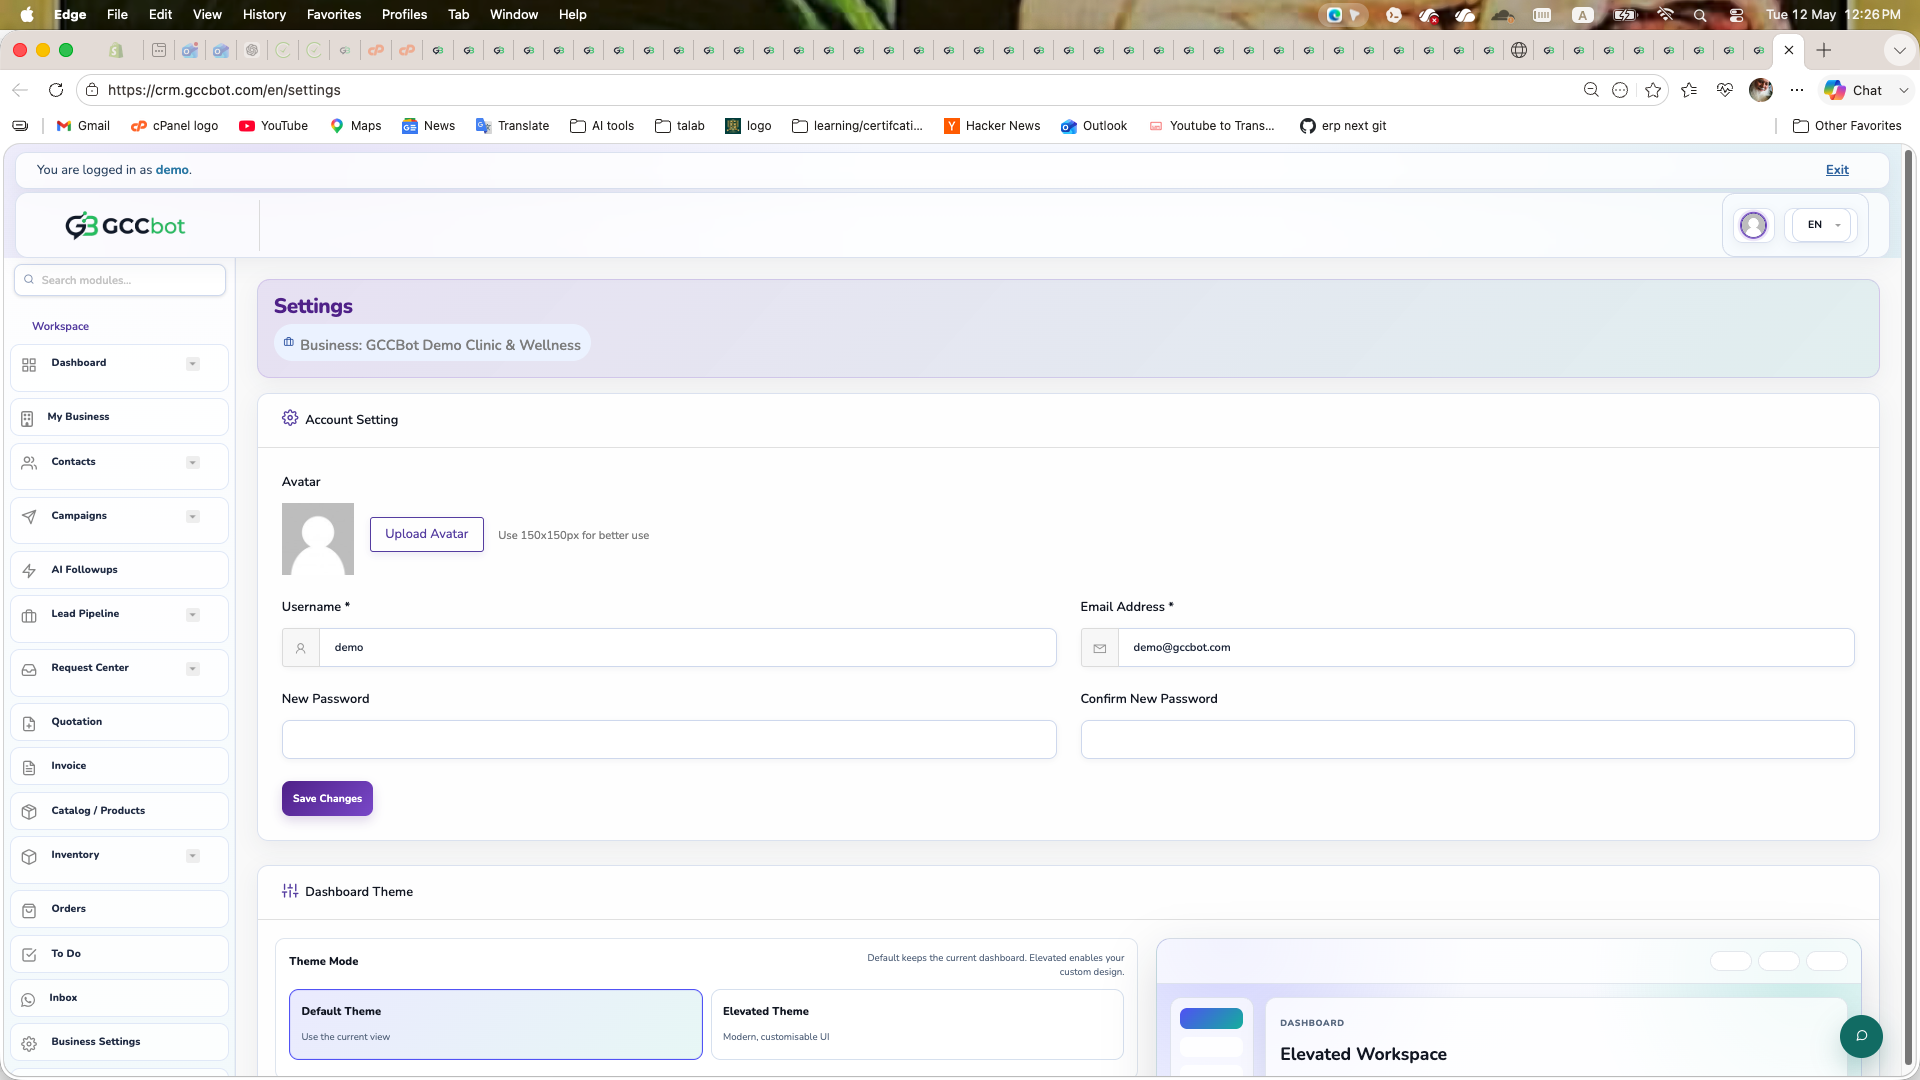Click the Business Settings gear icon
1920x1080 pixels.
pyautogui.click(x=29, y=1043)
